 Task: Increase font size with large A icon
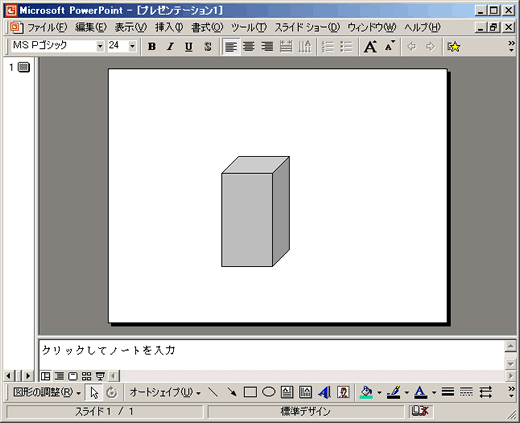tap(370, 47)
